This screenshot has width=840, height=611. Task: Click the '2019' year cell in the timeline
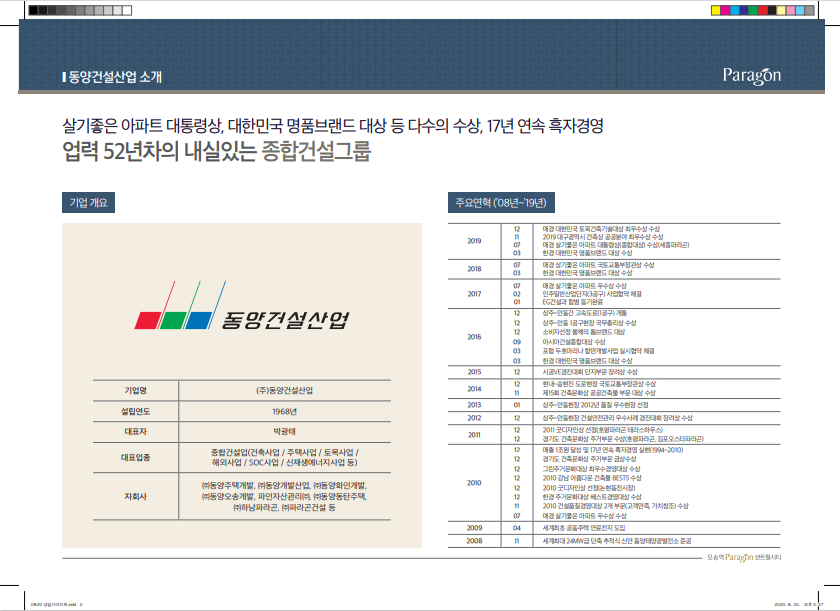tap(474, 241)
